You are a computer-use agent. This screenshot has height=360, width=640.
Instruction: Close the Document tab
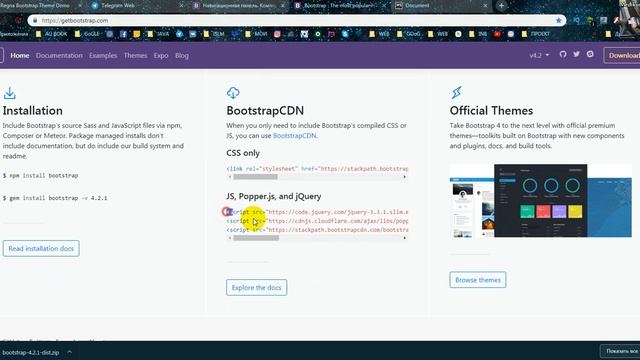click(x=485, y=6)
